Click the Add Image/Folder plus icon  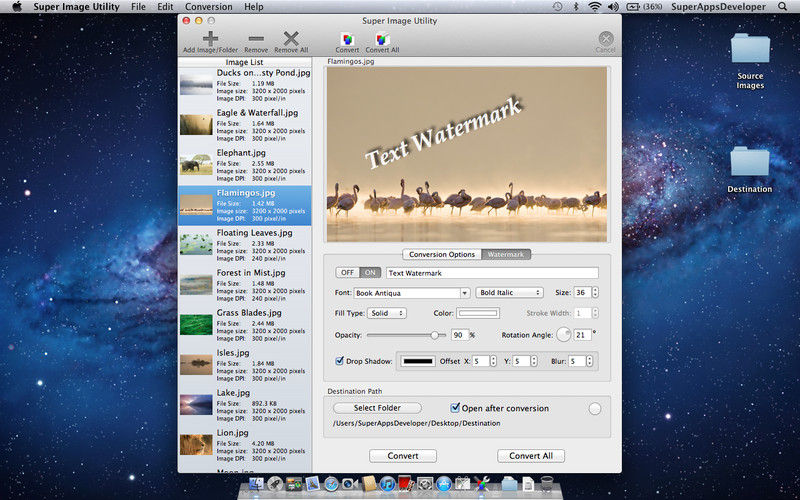[x=210, y=39]
